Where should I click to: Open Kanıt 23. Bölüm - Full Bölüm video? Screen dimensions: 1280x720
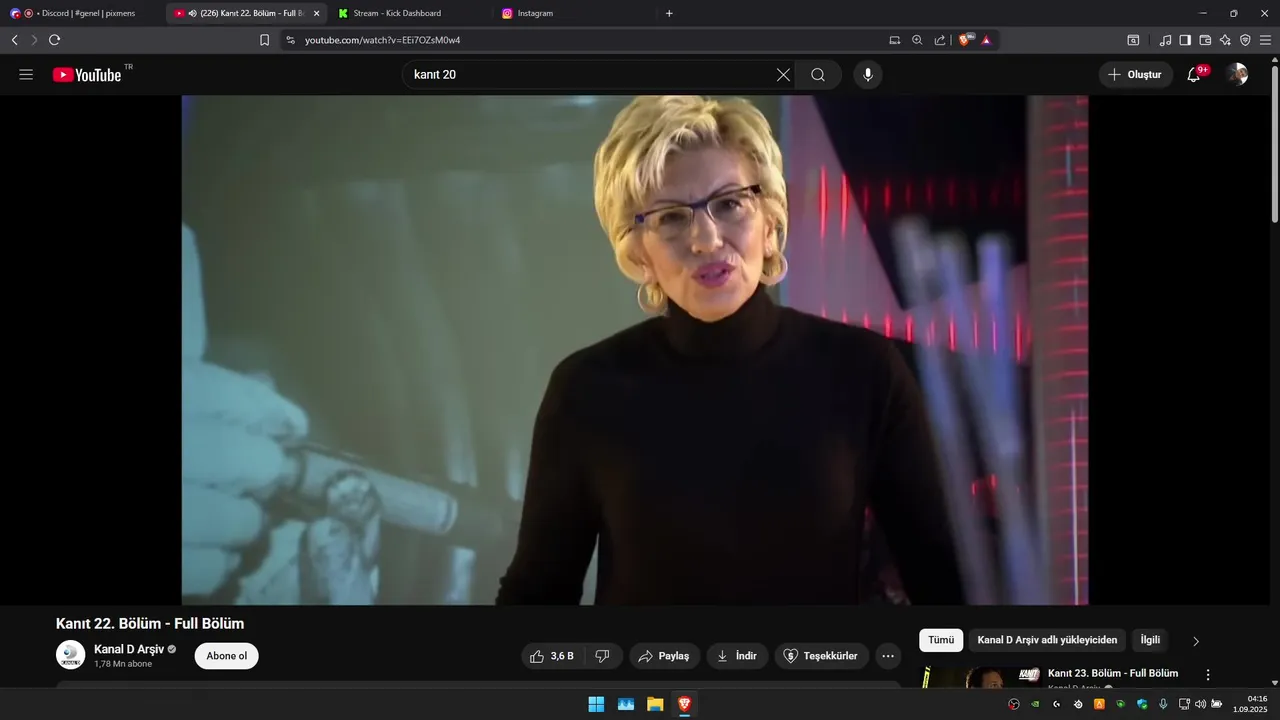click(1113, 673)
